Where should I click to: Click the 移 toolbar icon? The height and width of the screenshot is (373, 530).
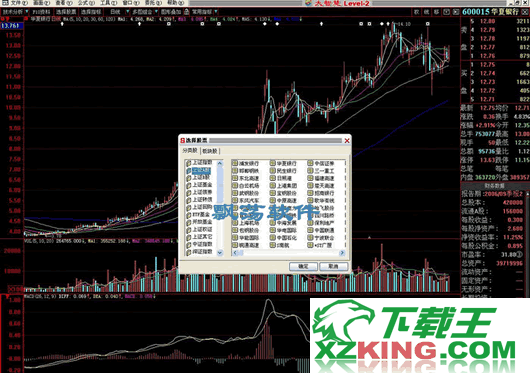coord(436,12)
